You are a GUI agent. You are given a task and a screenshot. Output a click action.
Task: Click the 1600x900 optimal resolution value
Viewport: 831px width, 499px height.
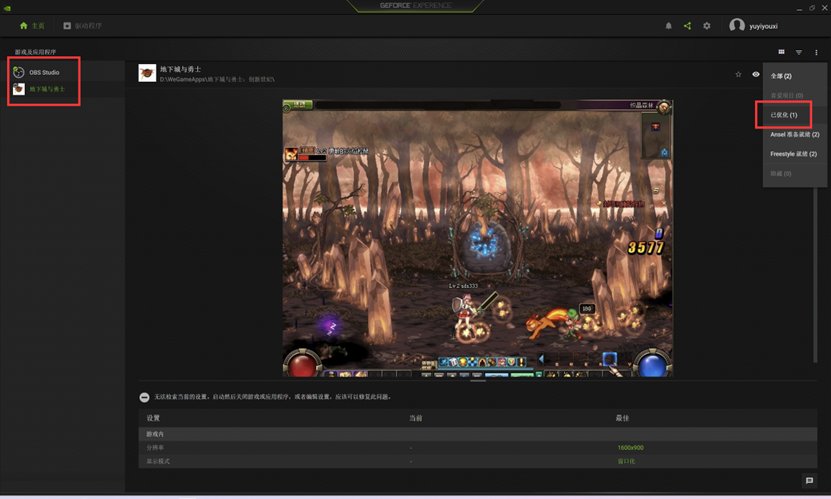tap(630, 448)
